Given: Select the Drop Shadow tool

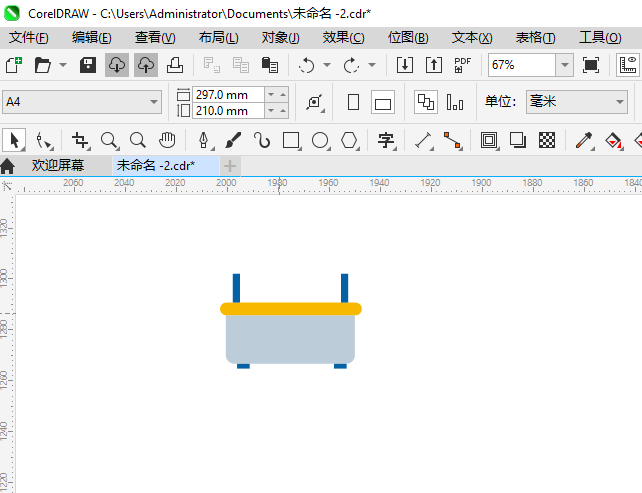Looking at the screenshot, I should (x=518, y=140).
